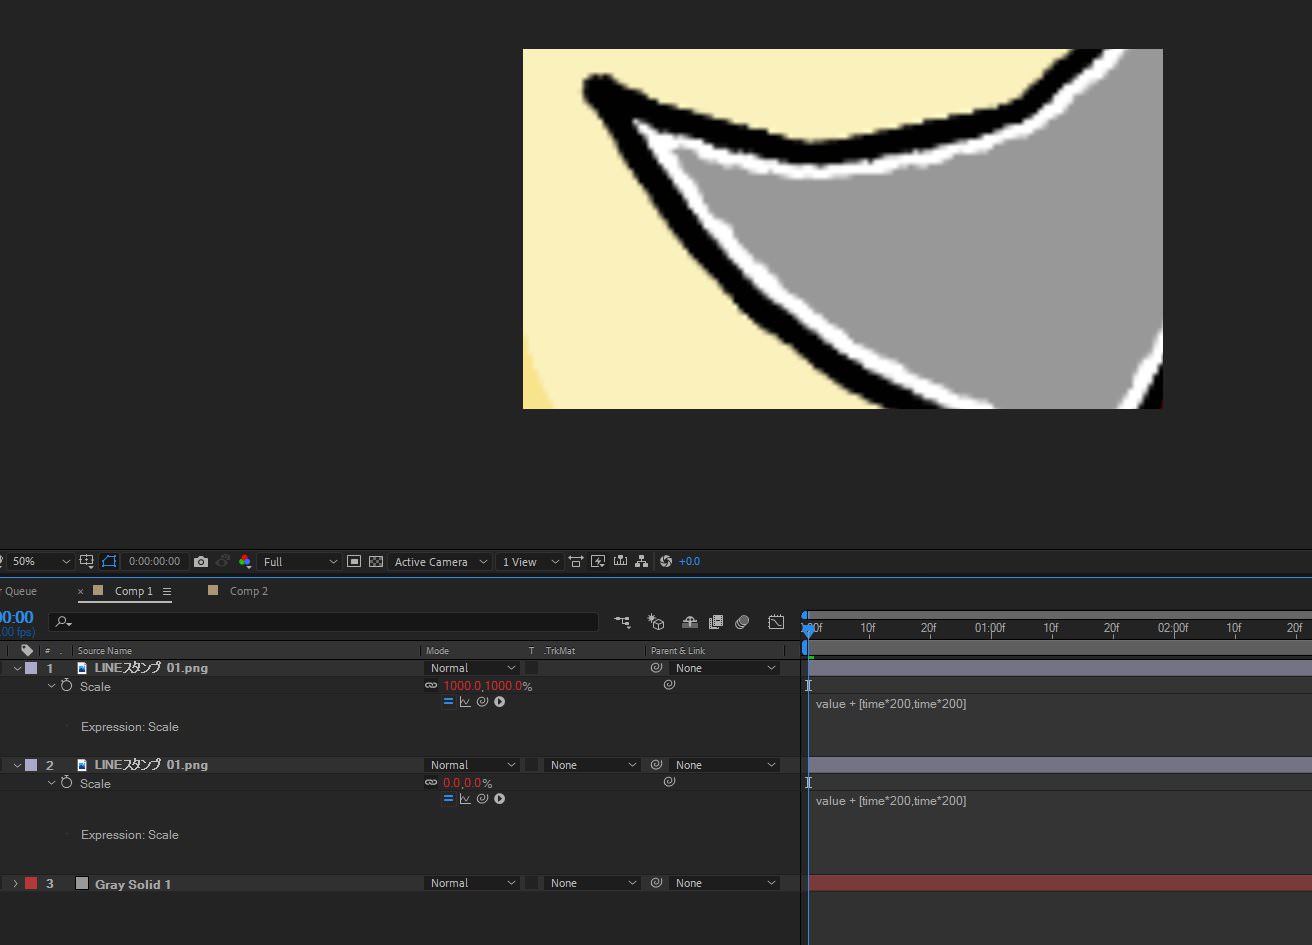
Task: Click layer 1 expression text in timeline
Action: coord(891,704)
